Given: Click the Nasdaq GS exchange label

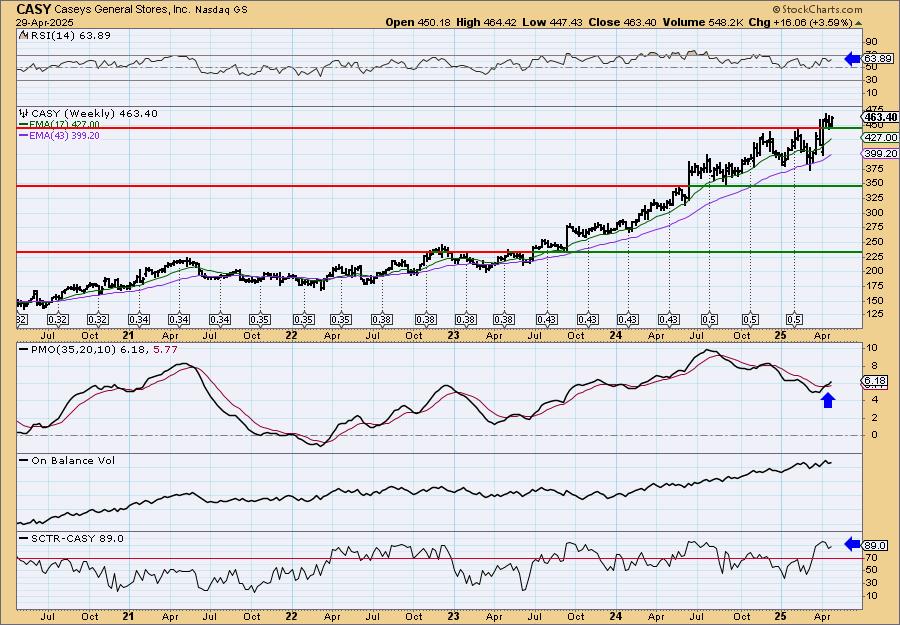Looking at the screenshot, I should click(x=221, y=10).
